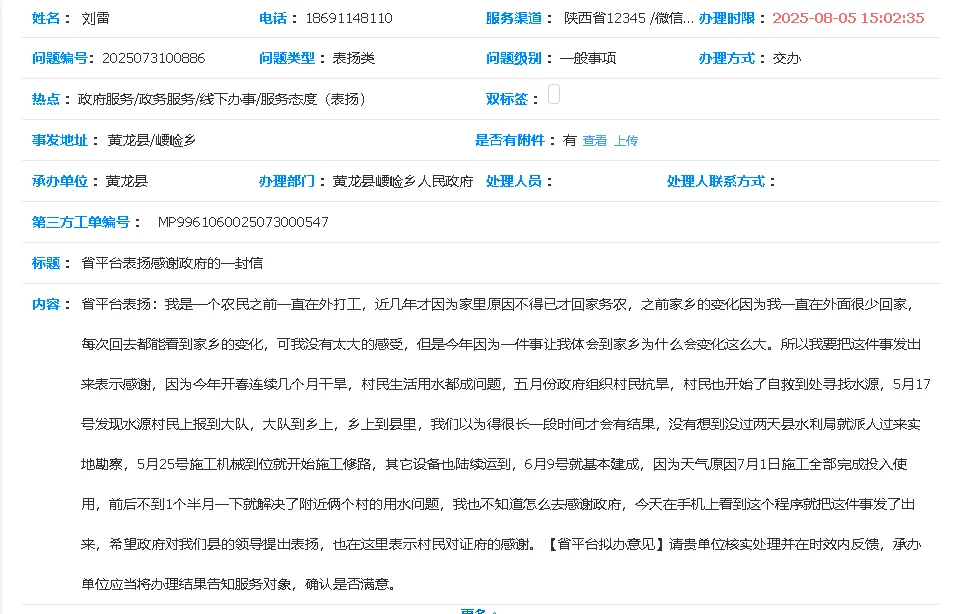Click the 问题类型 field label
The height and width of the screenshot is (614, 960).
pos(287,58)
